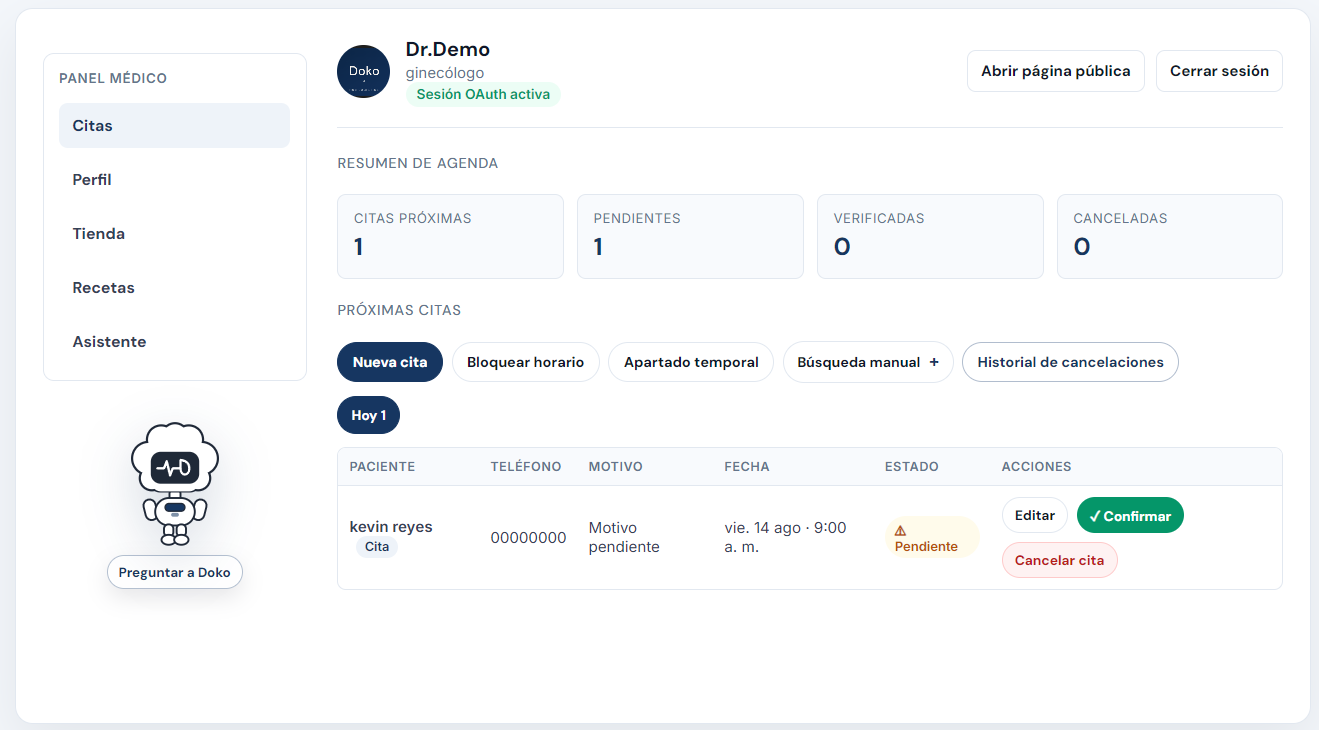Edit kevin reyes appointment
Screen dimensions: 1319x730
[1035, 515]
